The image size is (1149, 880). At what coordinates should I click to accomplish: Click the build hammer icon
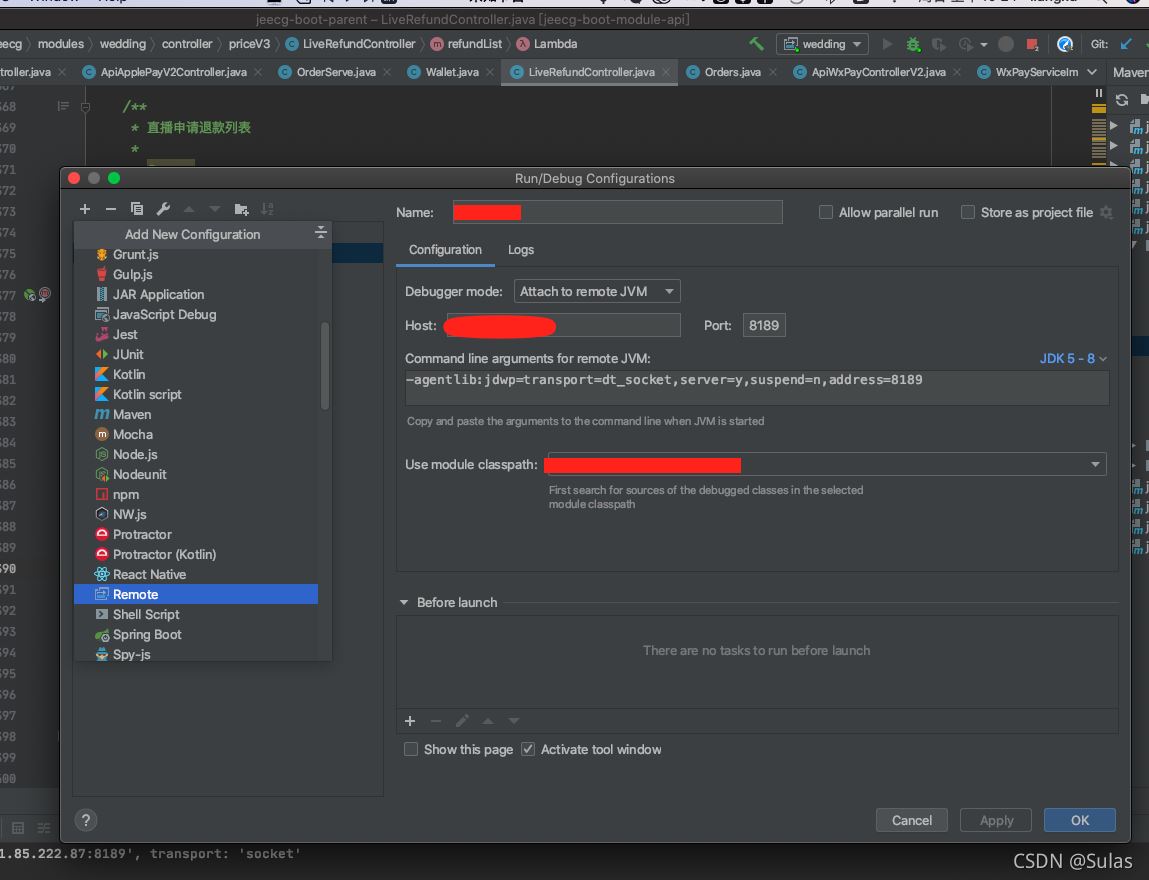pos(756,44)
